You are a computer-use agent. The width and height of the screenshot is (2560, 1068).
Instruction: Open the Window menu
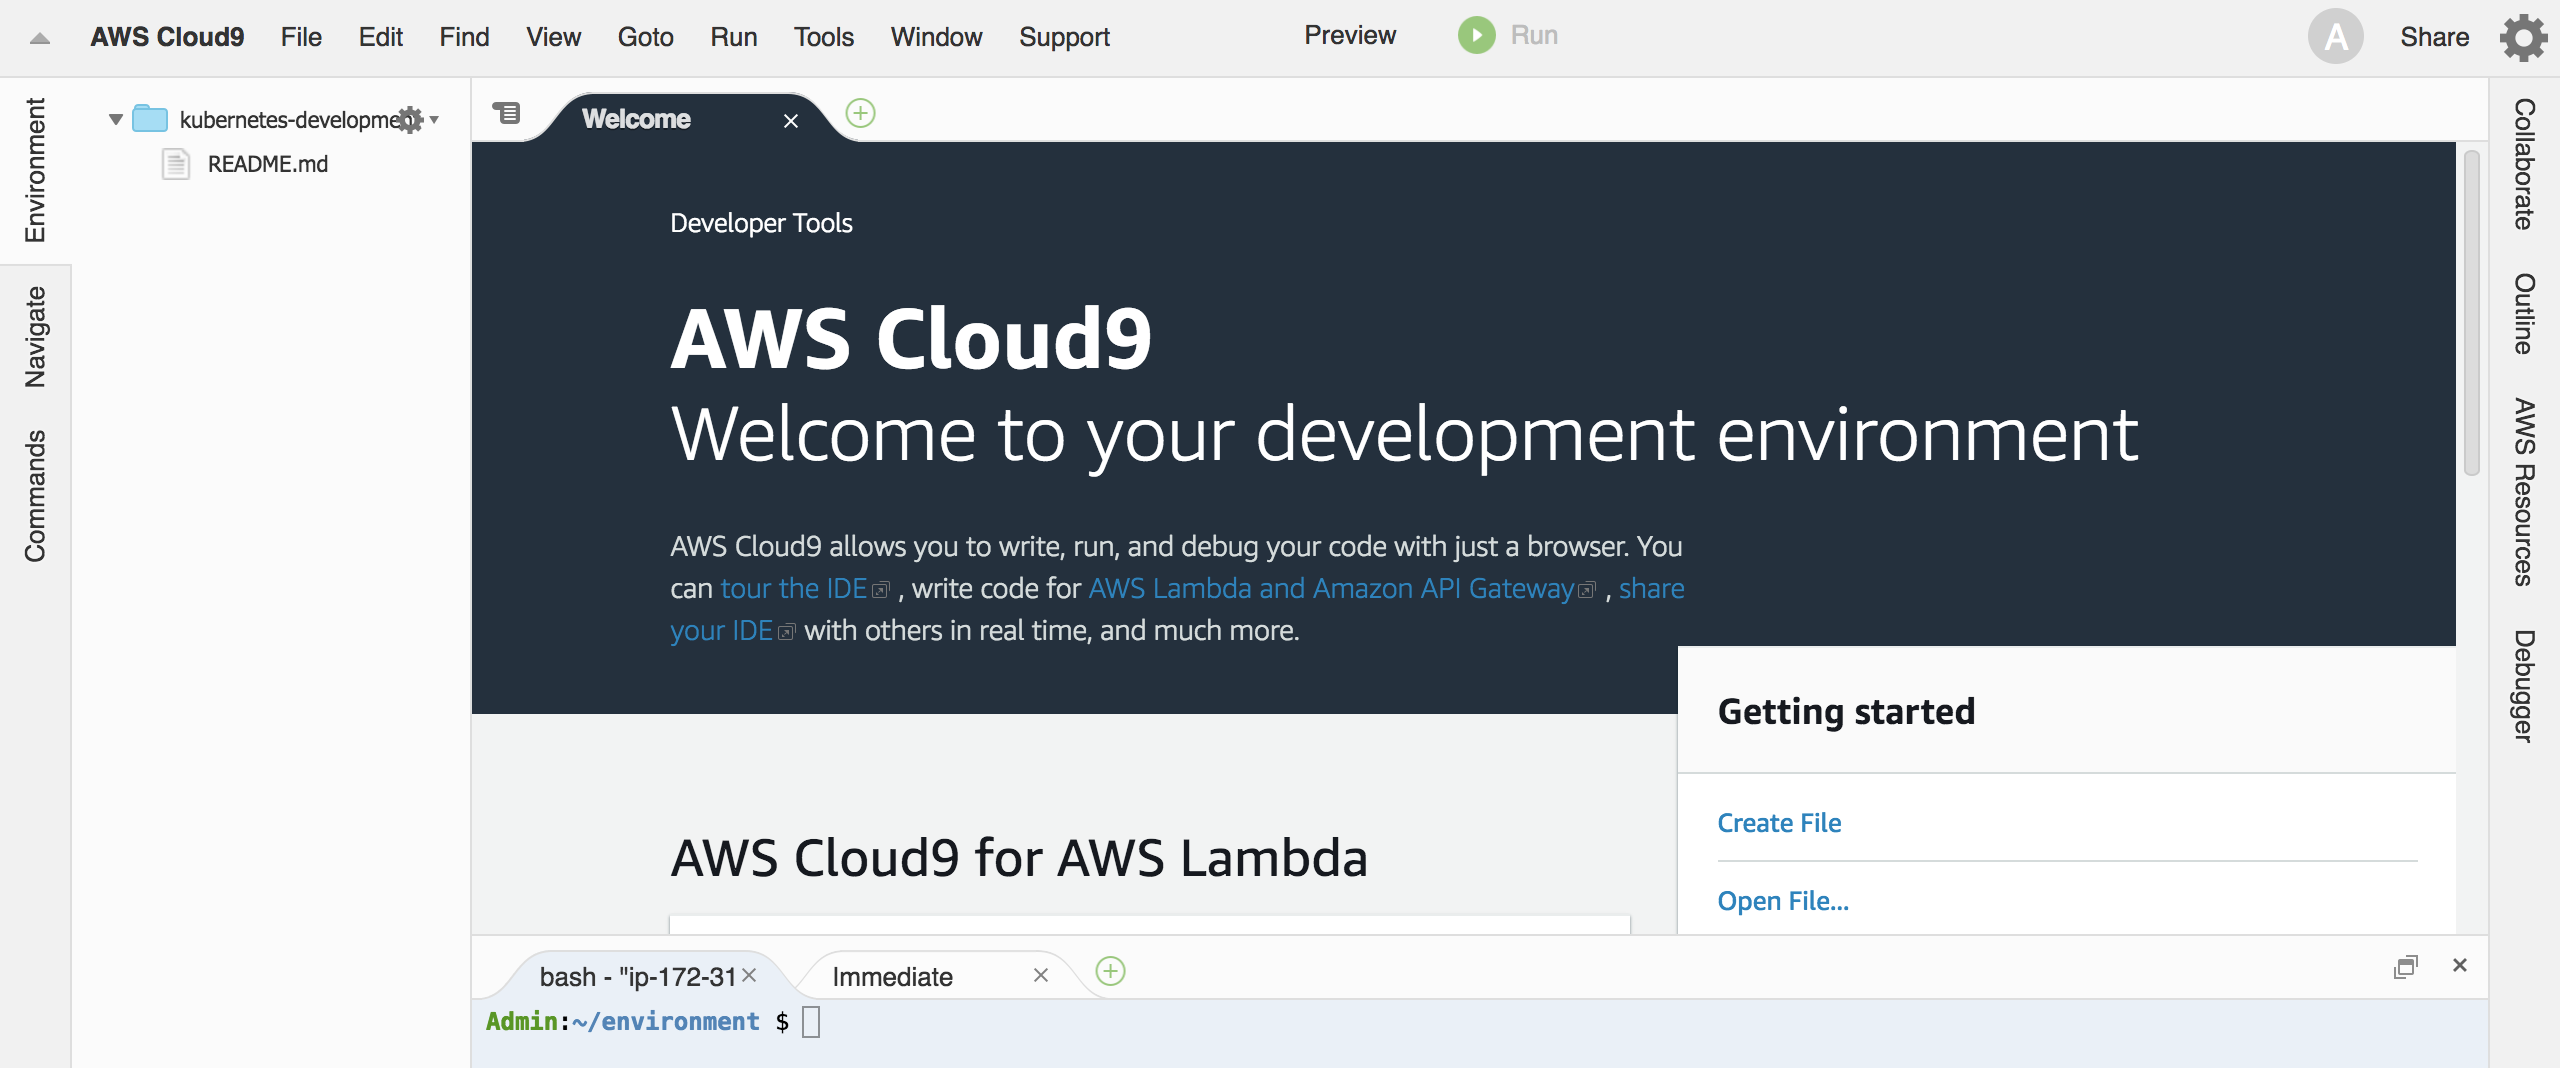pyautogui.click(x=936, y=37)
